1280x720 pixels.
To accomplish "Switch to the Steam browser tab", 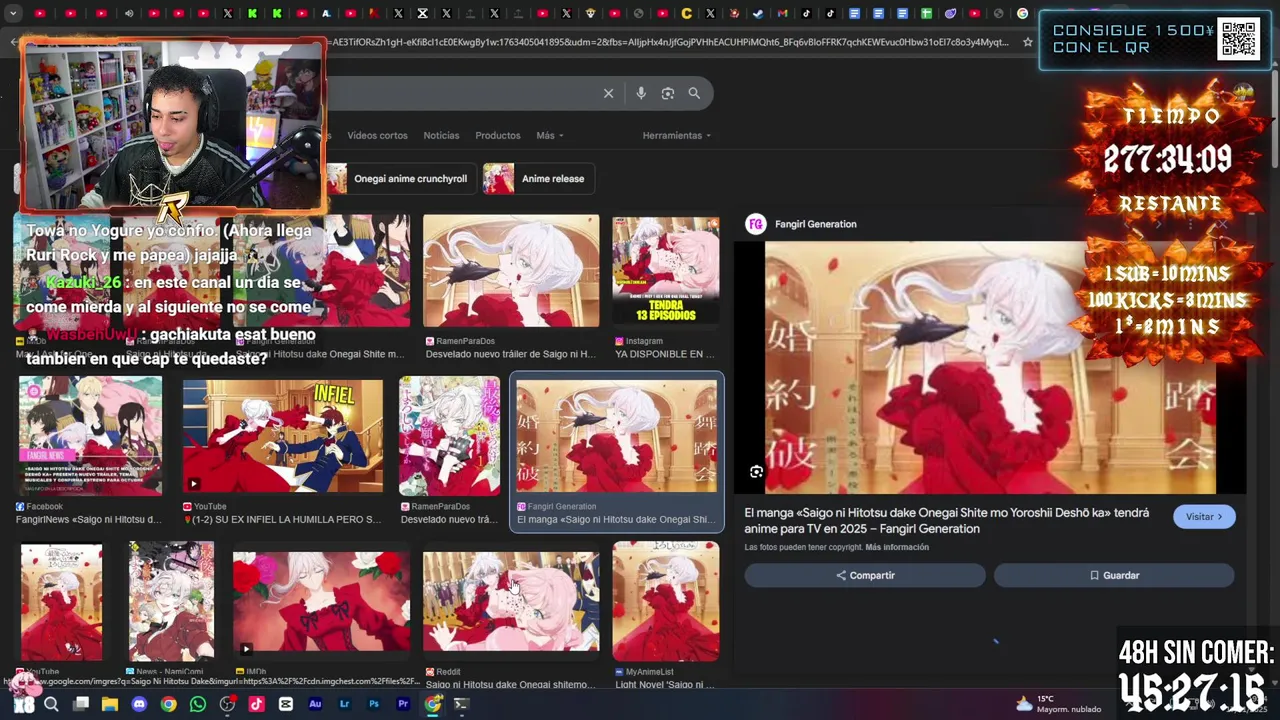I will (x=758, y=13).
